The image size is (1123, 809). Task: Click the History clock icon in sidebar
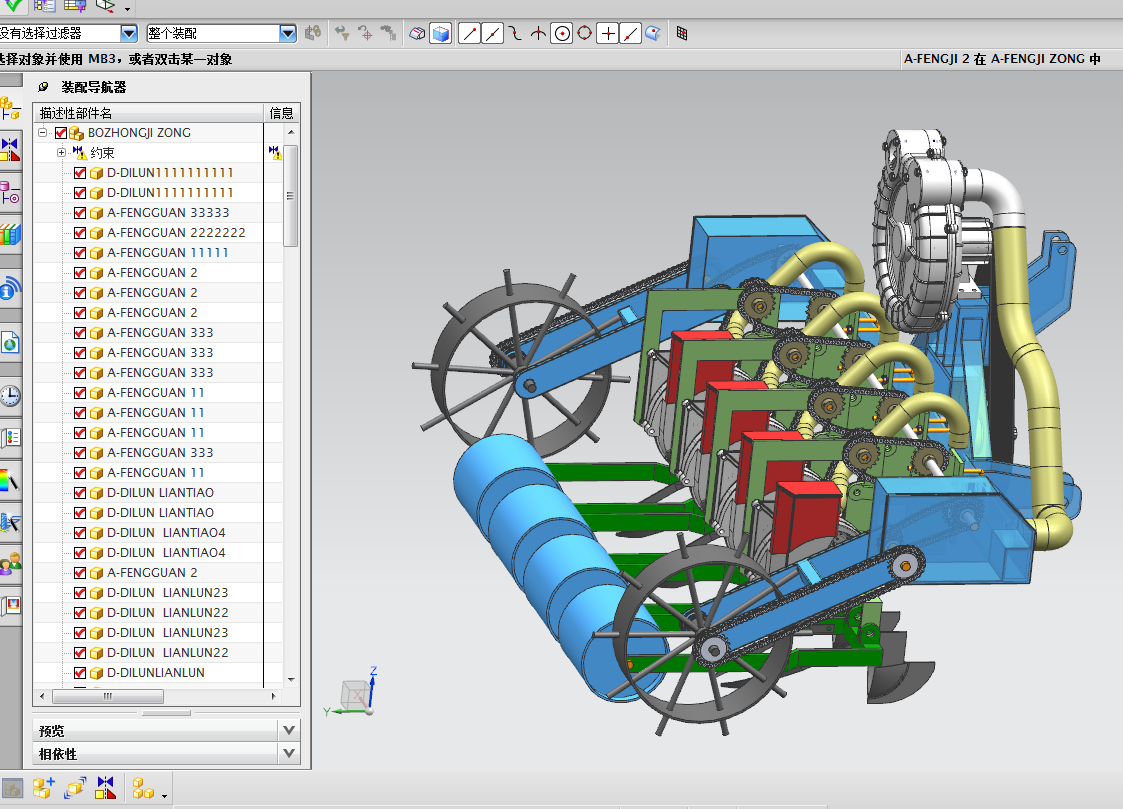[9, 395]
